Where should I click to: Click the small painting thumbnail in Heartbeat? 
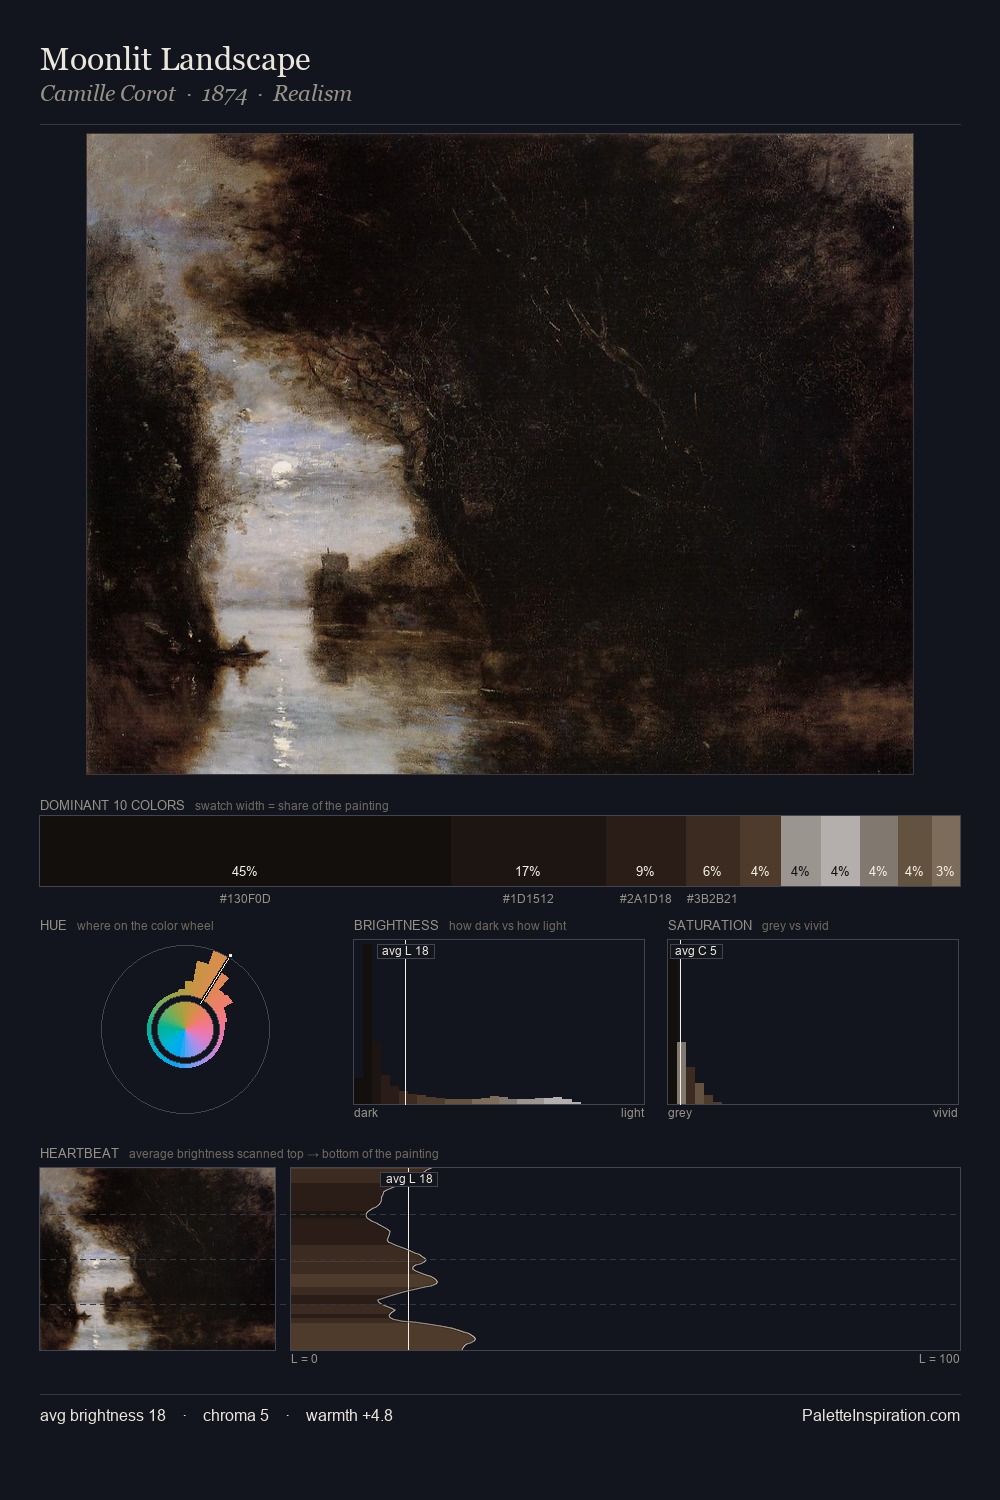click(157, 1259)
